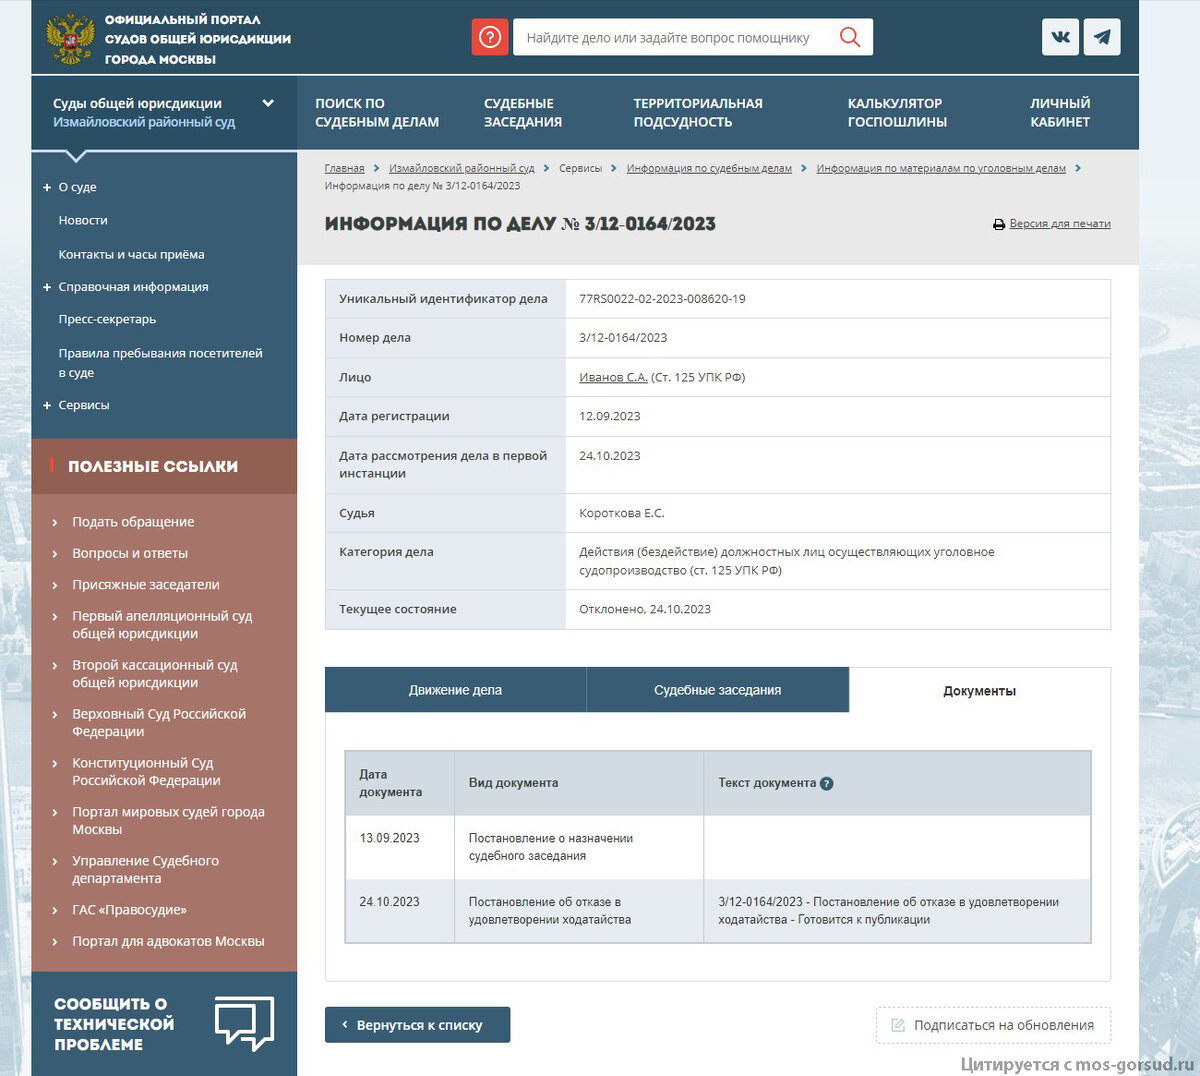The height and width of the screenshot is (1076, 1200).
Task: Click the search magnifier icon
Action: pyautogui.click(x=849, y=36)
